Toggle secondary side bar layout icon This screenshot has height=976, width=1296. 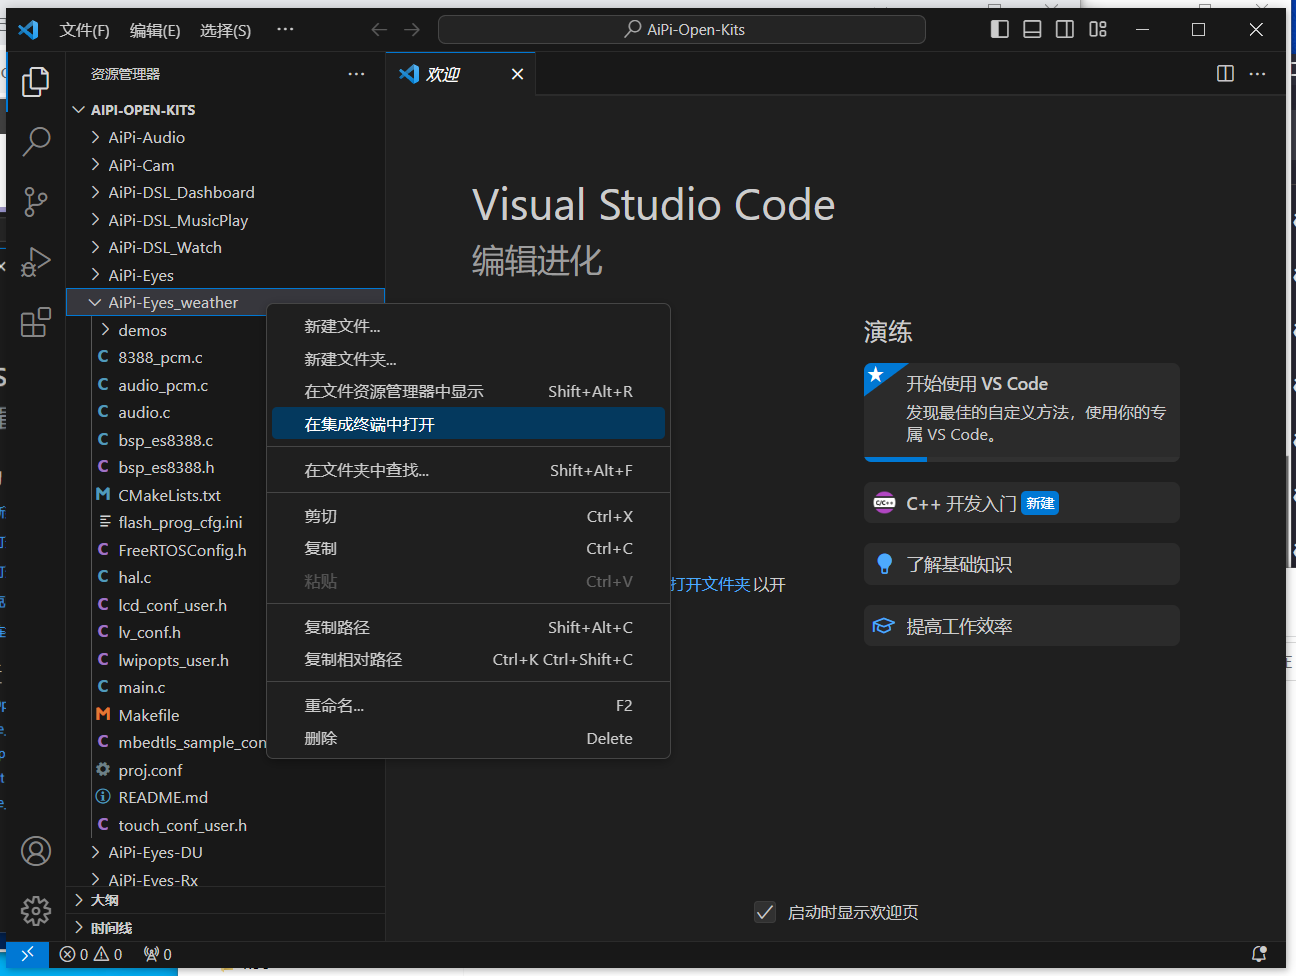pyautogui.click(x=1065, y=29)
